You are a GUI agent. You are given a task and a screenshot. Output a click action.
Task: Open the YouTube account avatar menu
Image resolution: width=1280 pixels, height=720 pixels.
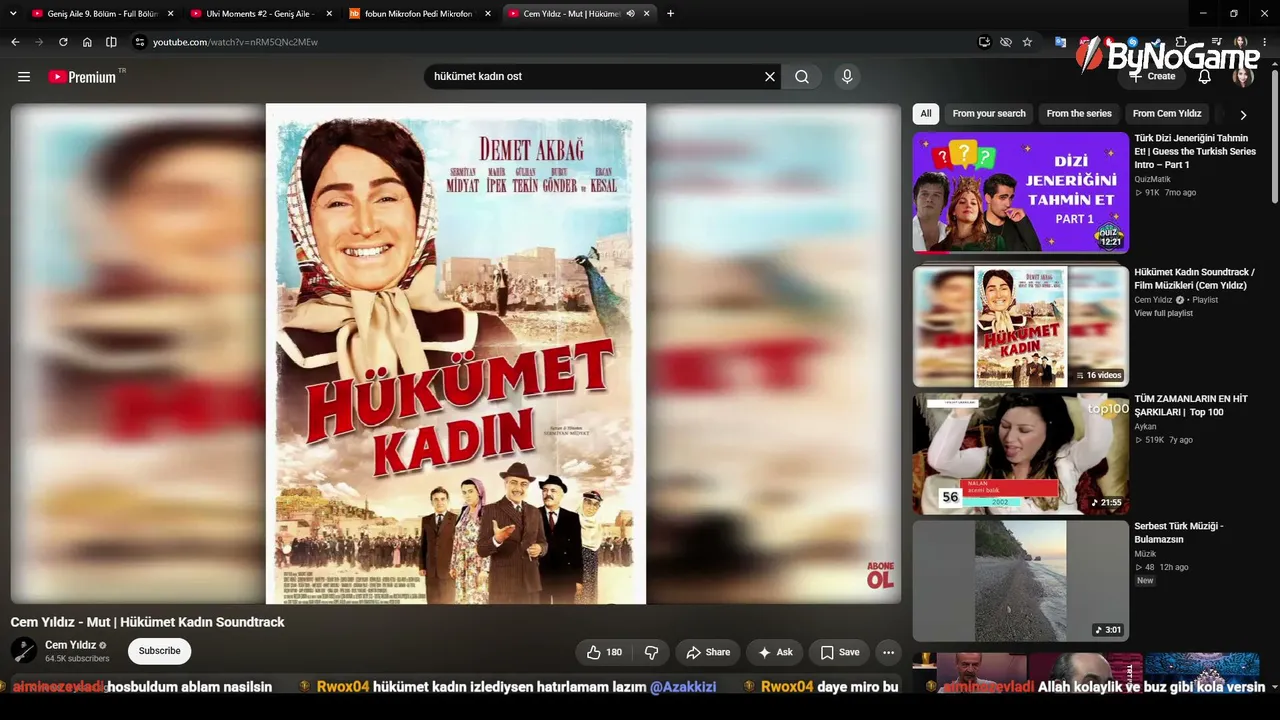(1243, 77)
